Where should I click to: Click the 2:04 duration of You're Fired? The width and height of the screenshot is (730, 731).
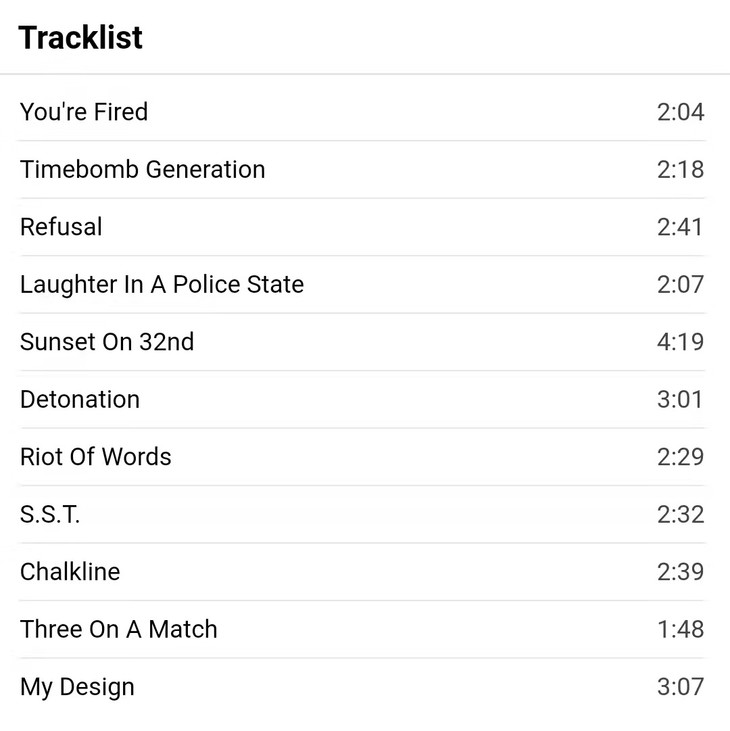pyautogui.click(x=680, y=112)
